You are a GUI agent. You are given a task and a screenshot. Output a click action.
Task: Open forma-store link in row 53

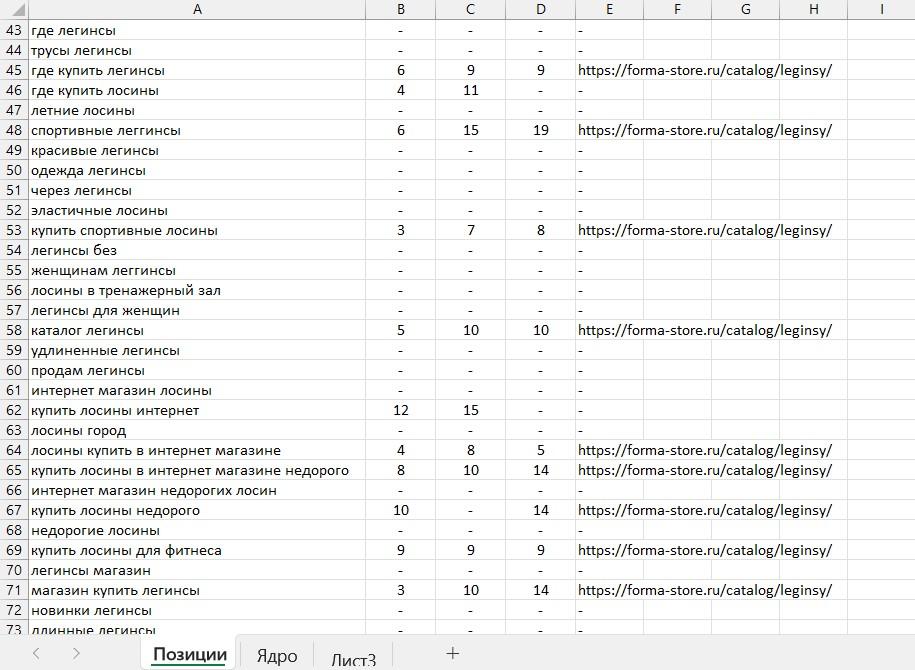pos(705,231)
